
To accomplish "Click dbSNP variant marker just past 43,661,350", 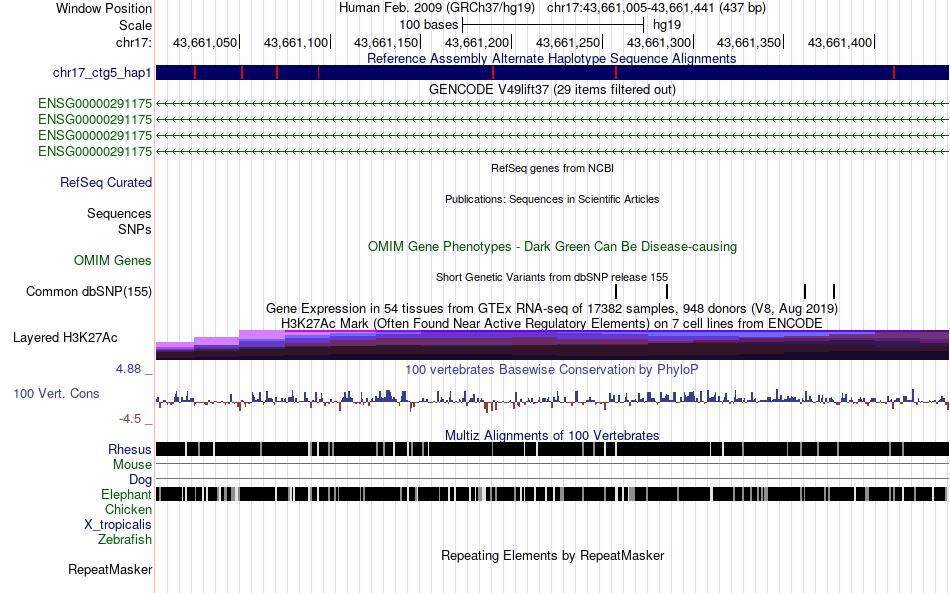I will 805,291.
